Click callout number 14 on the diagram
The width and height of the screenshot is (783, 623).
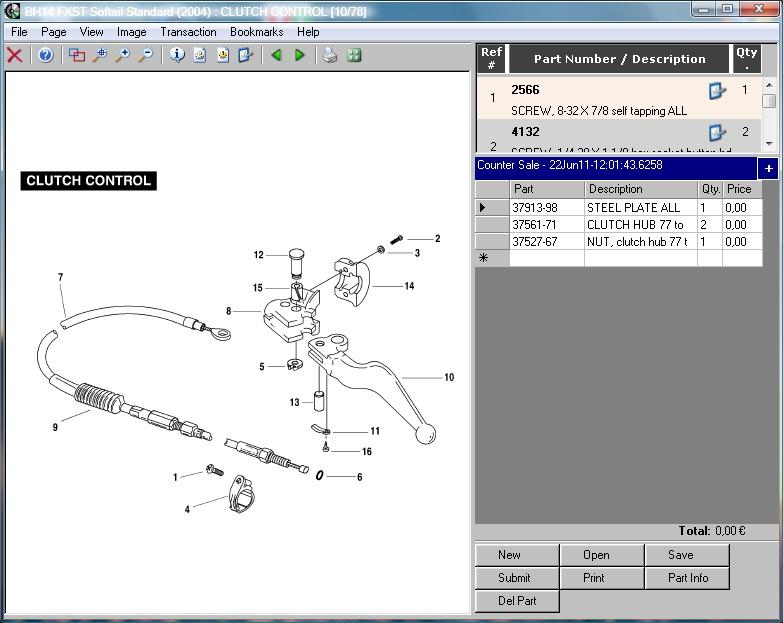[x=409, y=286]
